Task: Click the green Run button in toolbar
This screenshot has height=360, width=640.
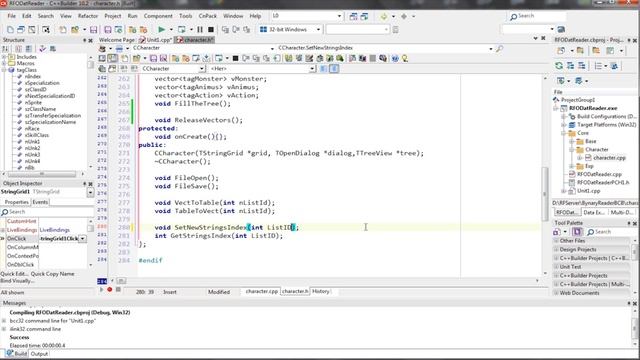Action: click(161, 29)
